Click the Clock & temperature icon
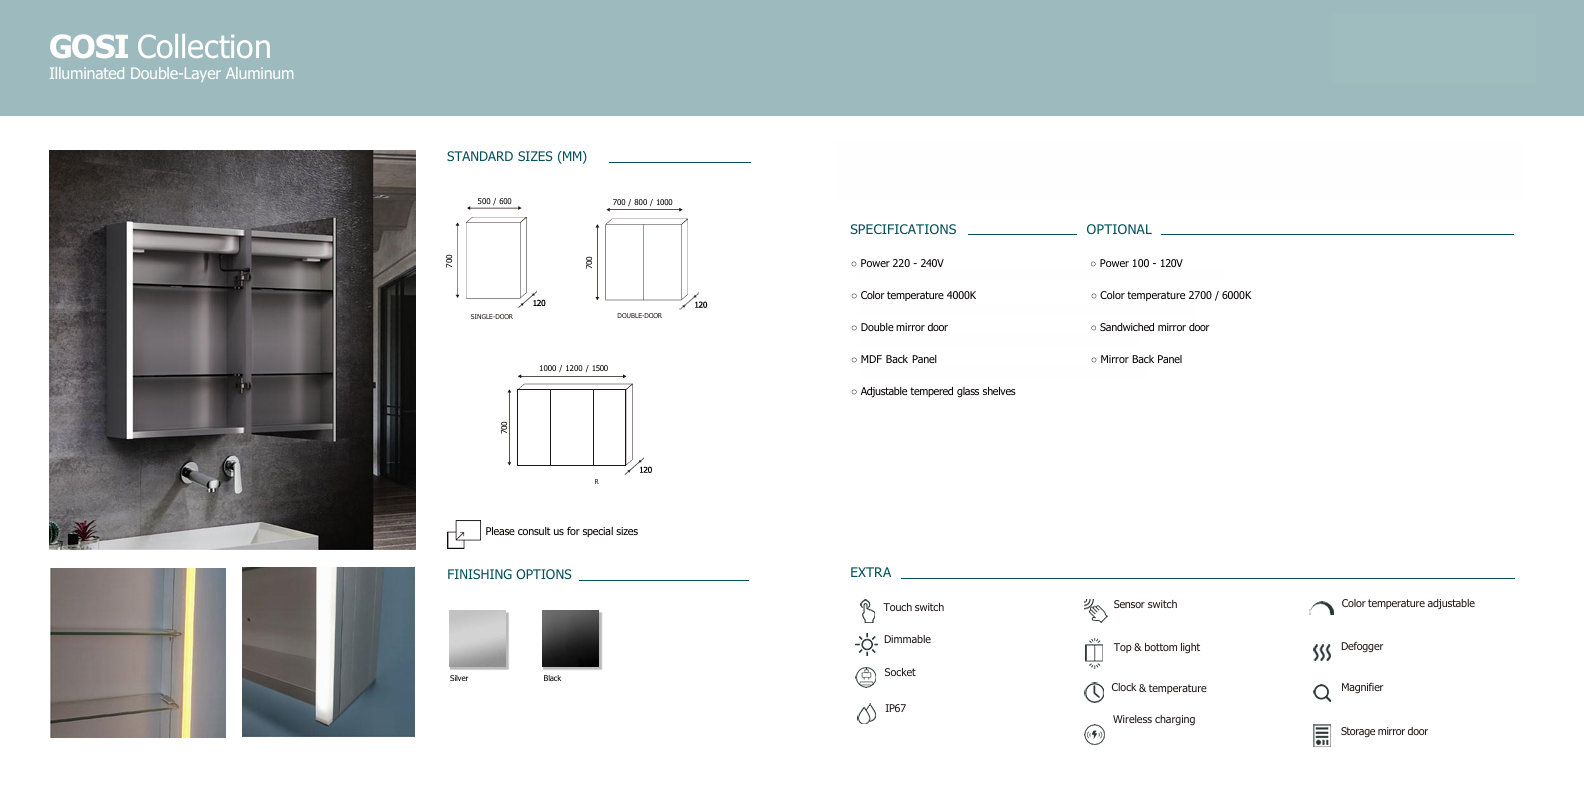 point(1094,692)
